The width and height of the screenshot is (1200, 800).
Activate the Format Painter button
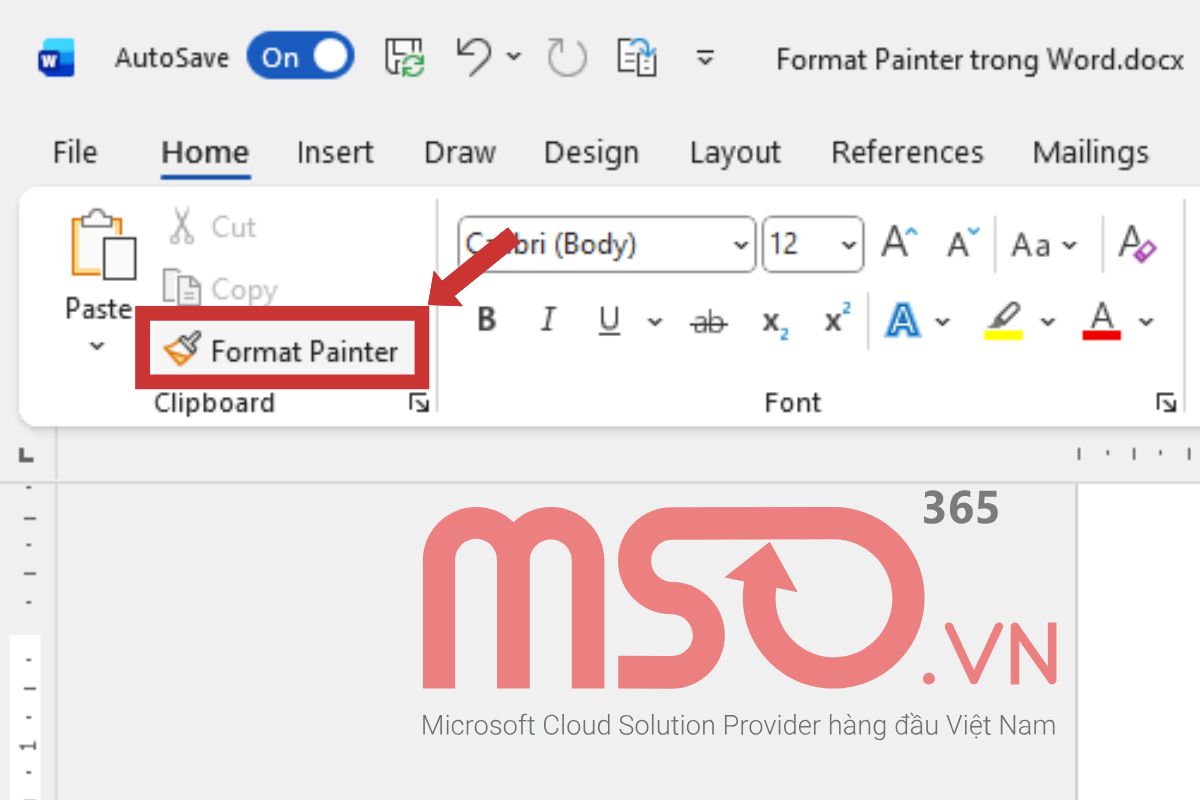281,351
